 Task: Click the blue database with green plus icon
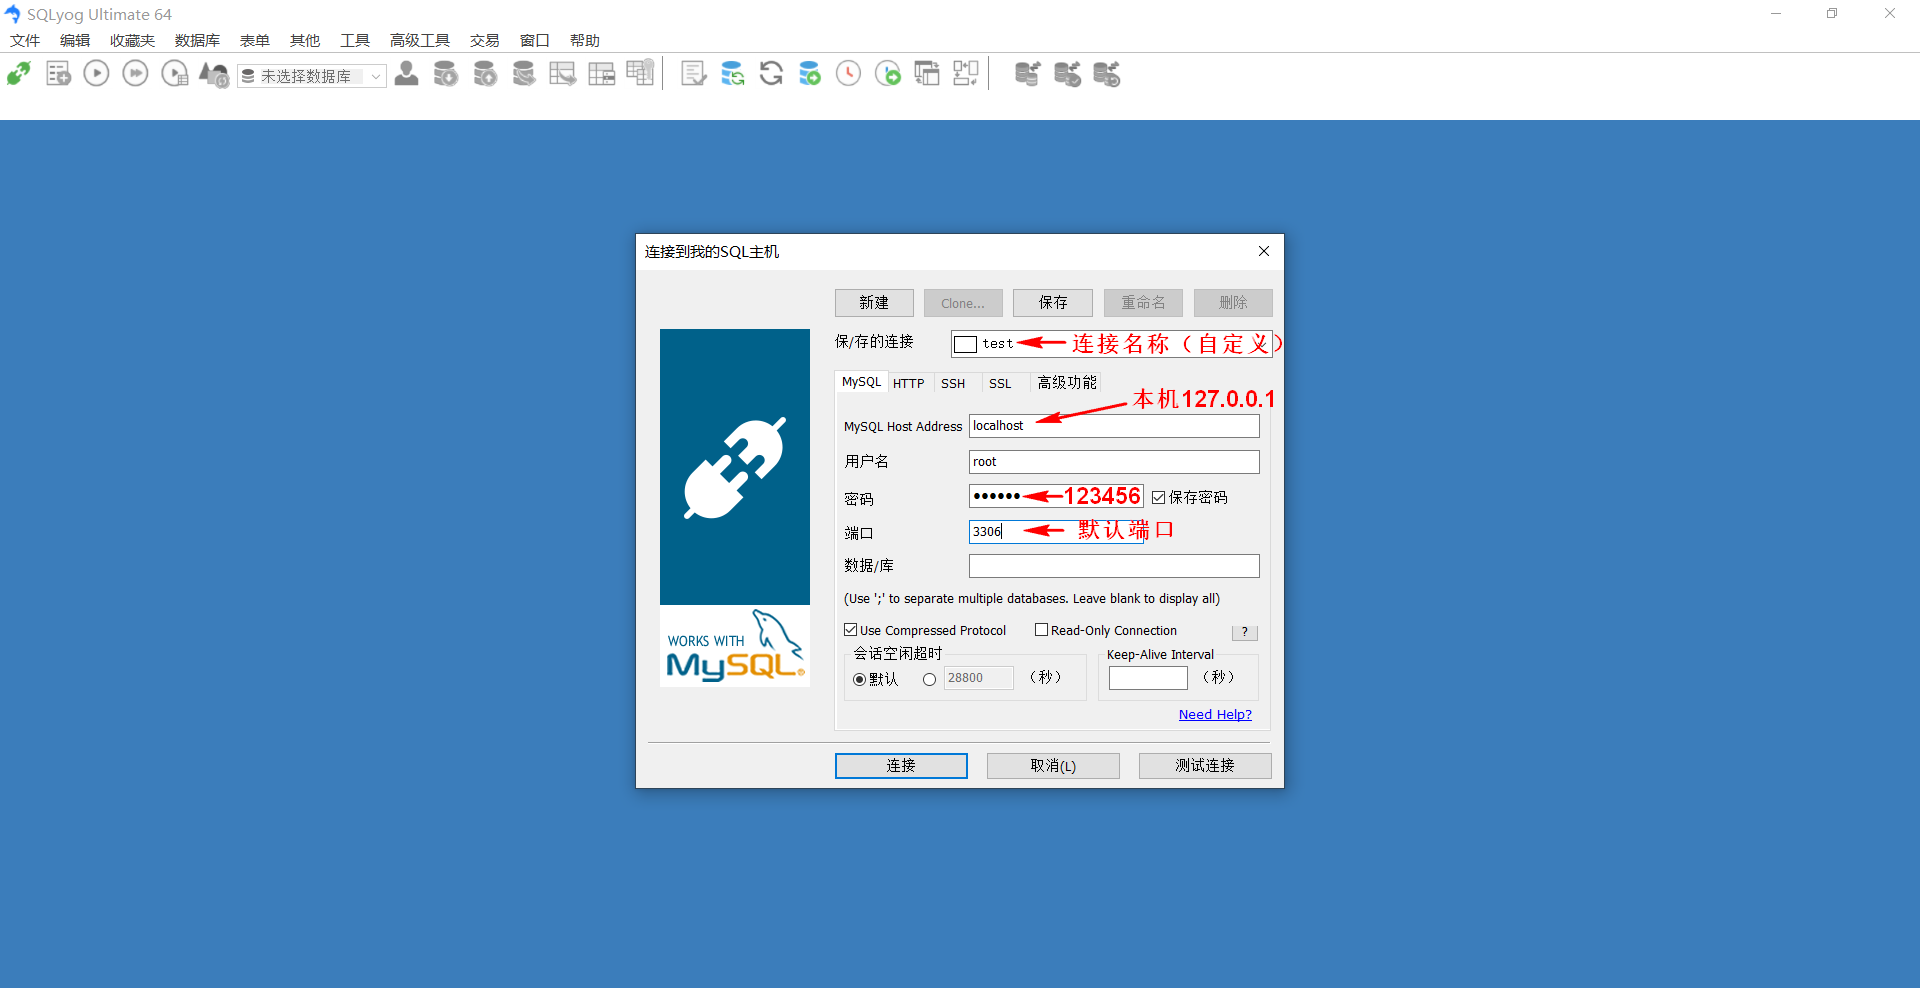coord(810,74)
